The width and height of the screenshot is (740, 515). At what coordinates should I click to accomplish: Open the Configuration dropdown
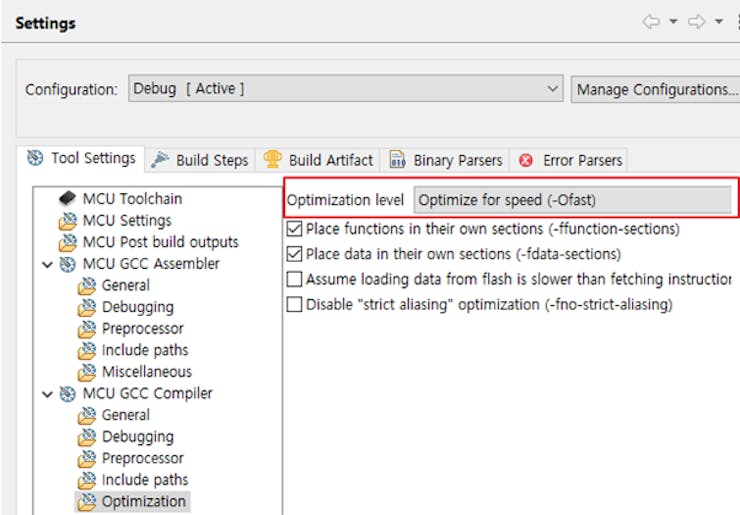[x=345, y=88]
